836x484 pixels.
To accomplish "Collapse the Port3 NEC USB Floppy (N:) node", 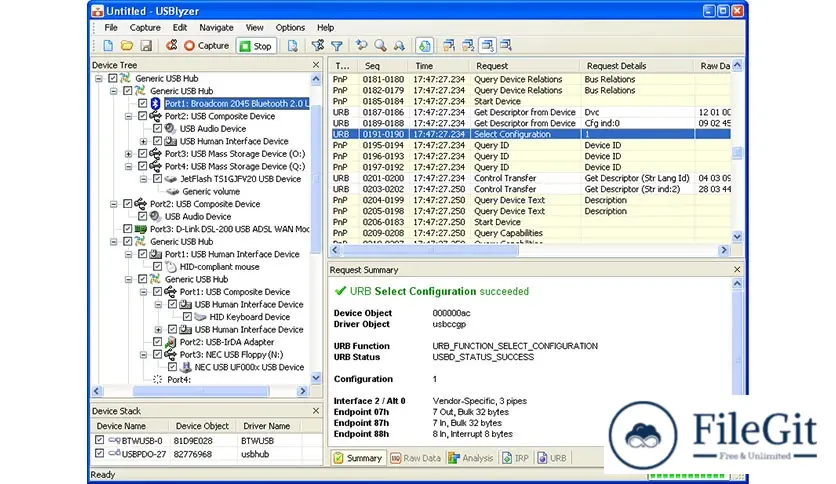I will 143,354.
